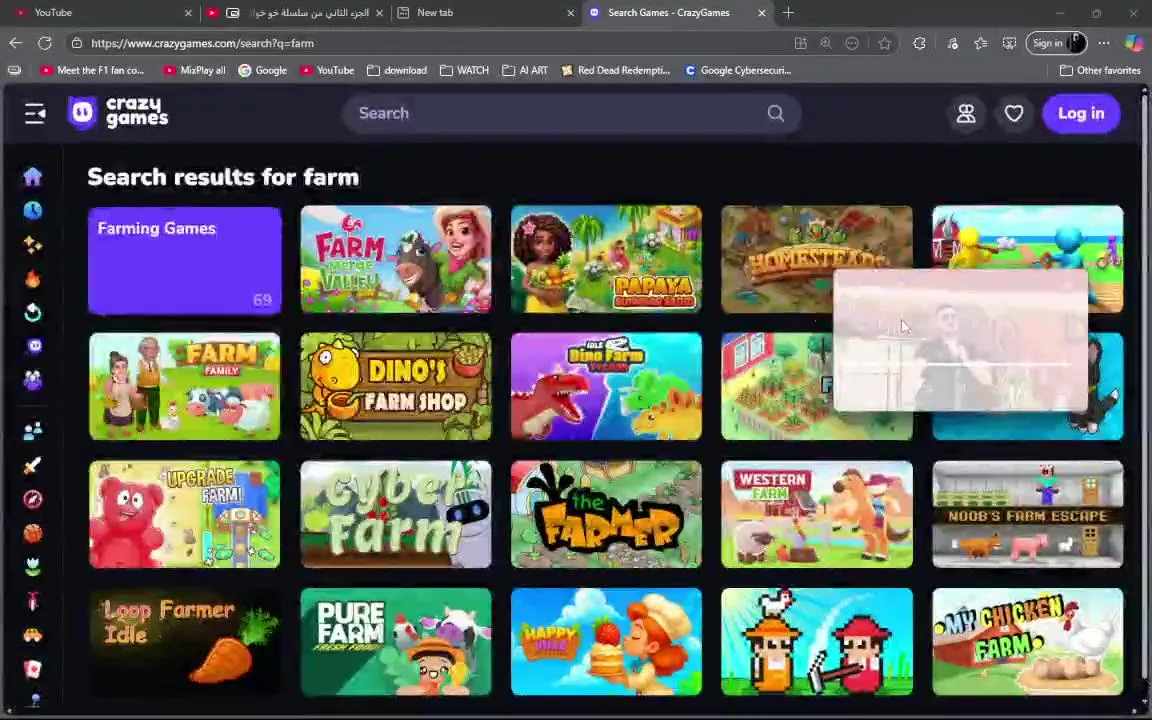The width and height of the screenshot is (1152, 720).
Task: Click the browser address bar URL
Action: (x=202, y=43)
